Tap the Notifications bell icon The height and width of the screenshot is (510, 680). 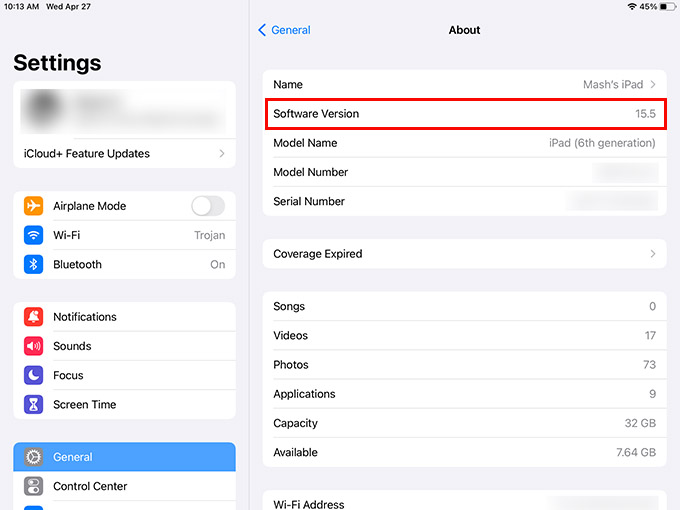33,317
